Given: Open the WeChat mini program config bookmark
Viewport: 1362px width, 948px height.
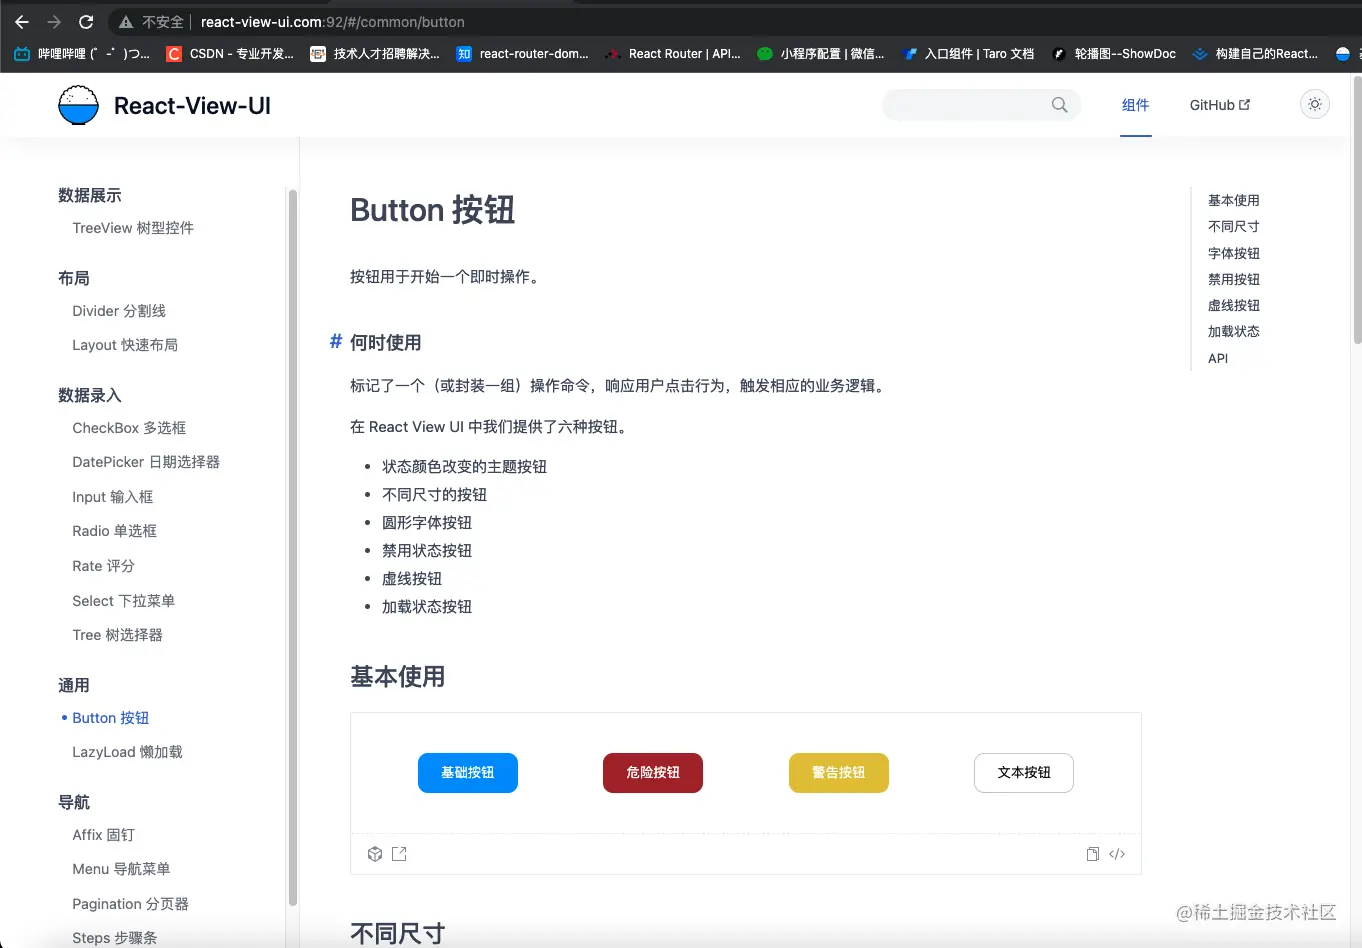Looking at the screenshot, I should pyautogui.click(x=821, y=54).
